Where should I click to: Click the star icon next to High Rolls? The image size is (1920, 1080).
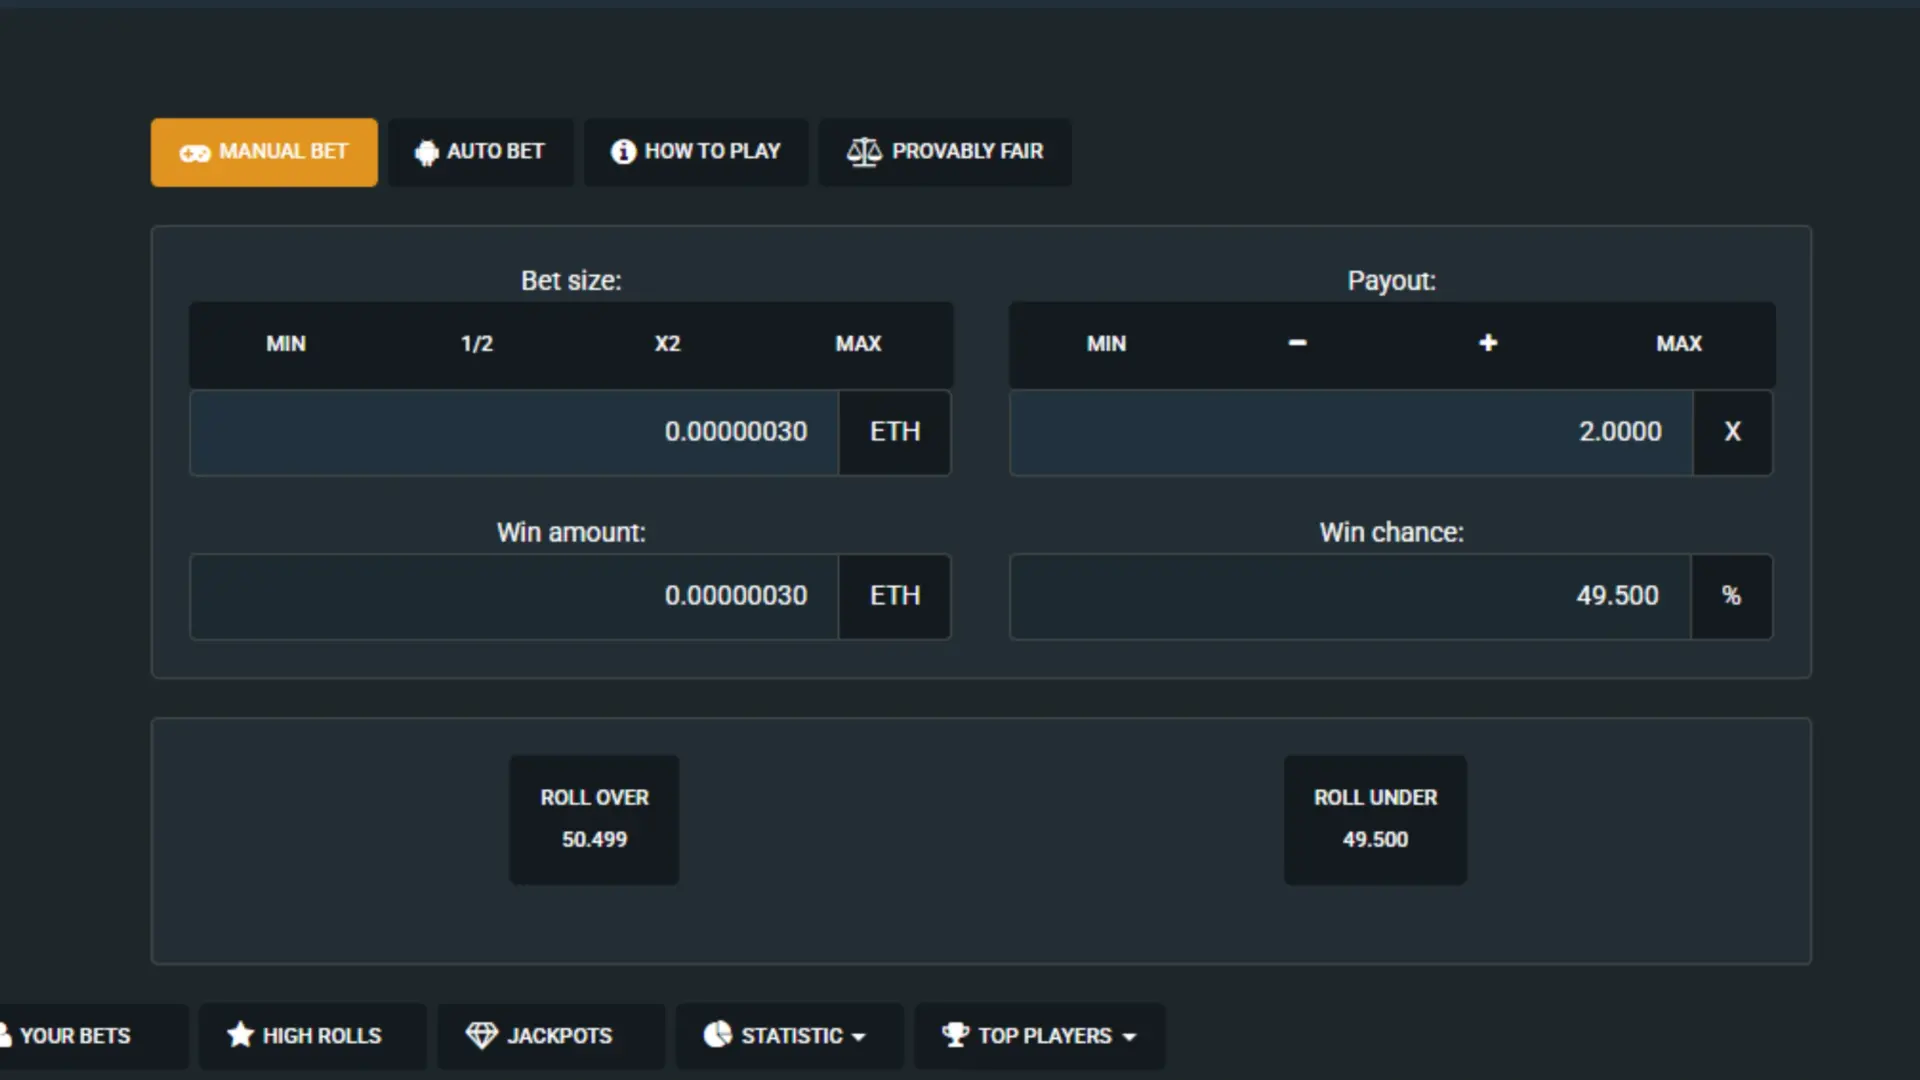240,1035
